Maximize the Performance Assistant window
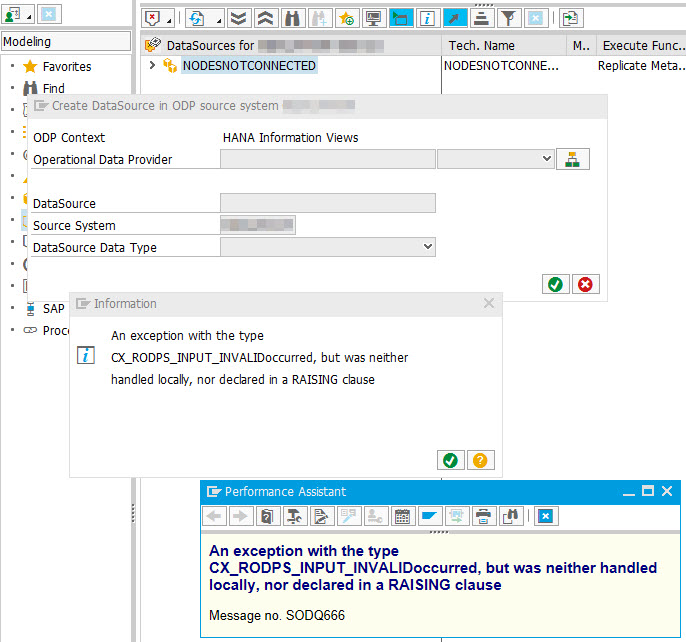Screen dimensions: 686x642 coord(648,491)
